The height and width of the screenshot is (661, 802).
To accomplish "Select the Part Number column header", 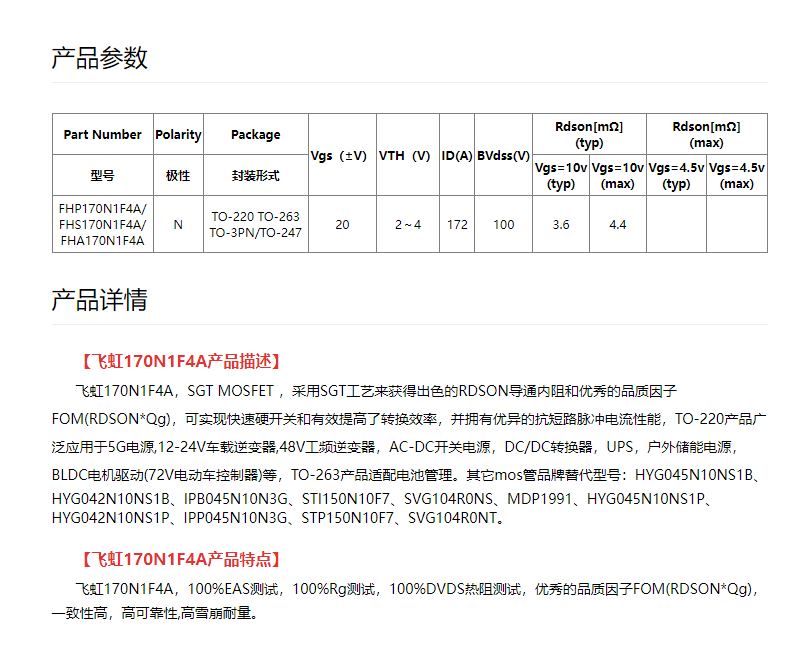I will coord(101,134).
